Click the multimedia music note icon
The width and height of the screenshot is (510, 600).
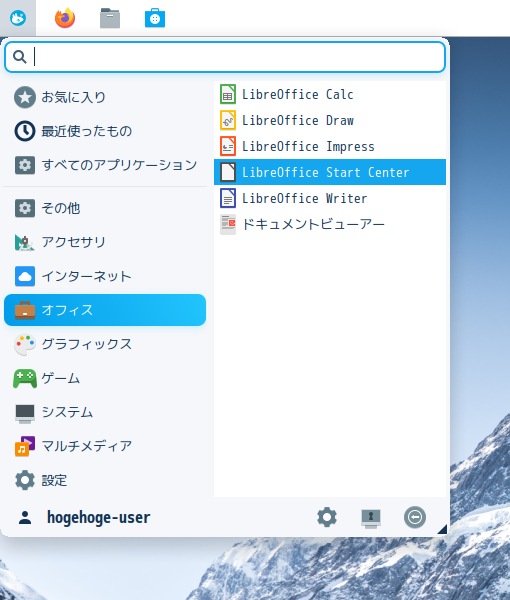click(25, 446)
